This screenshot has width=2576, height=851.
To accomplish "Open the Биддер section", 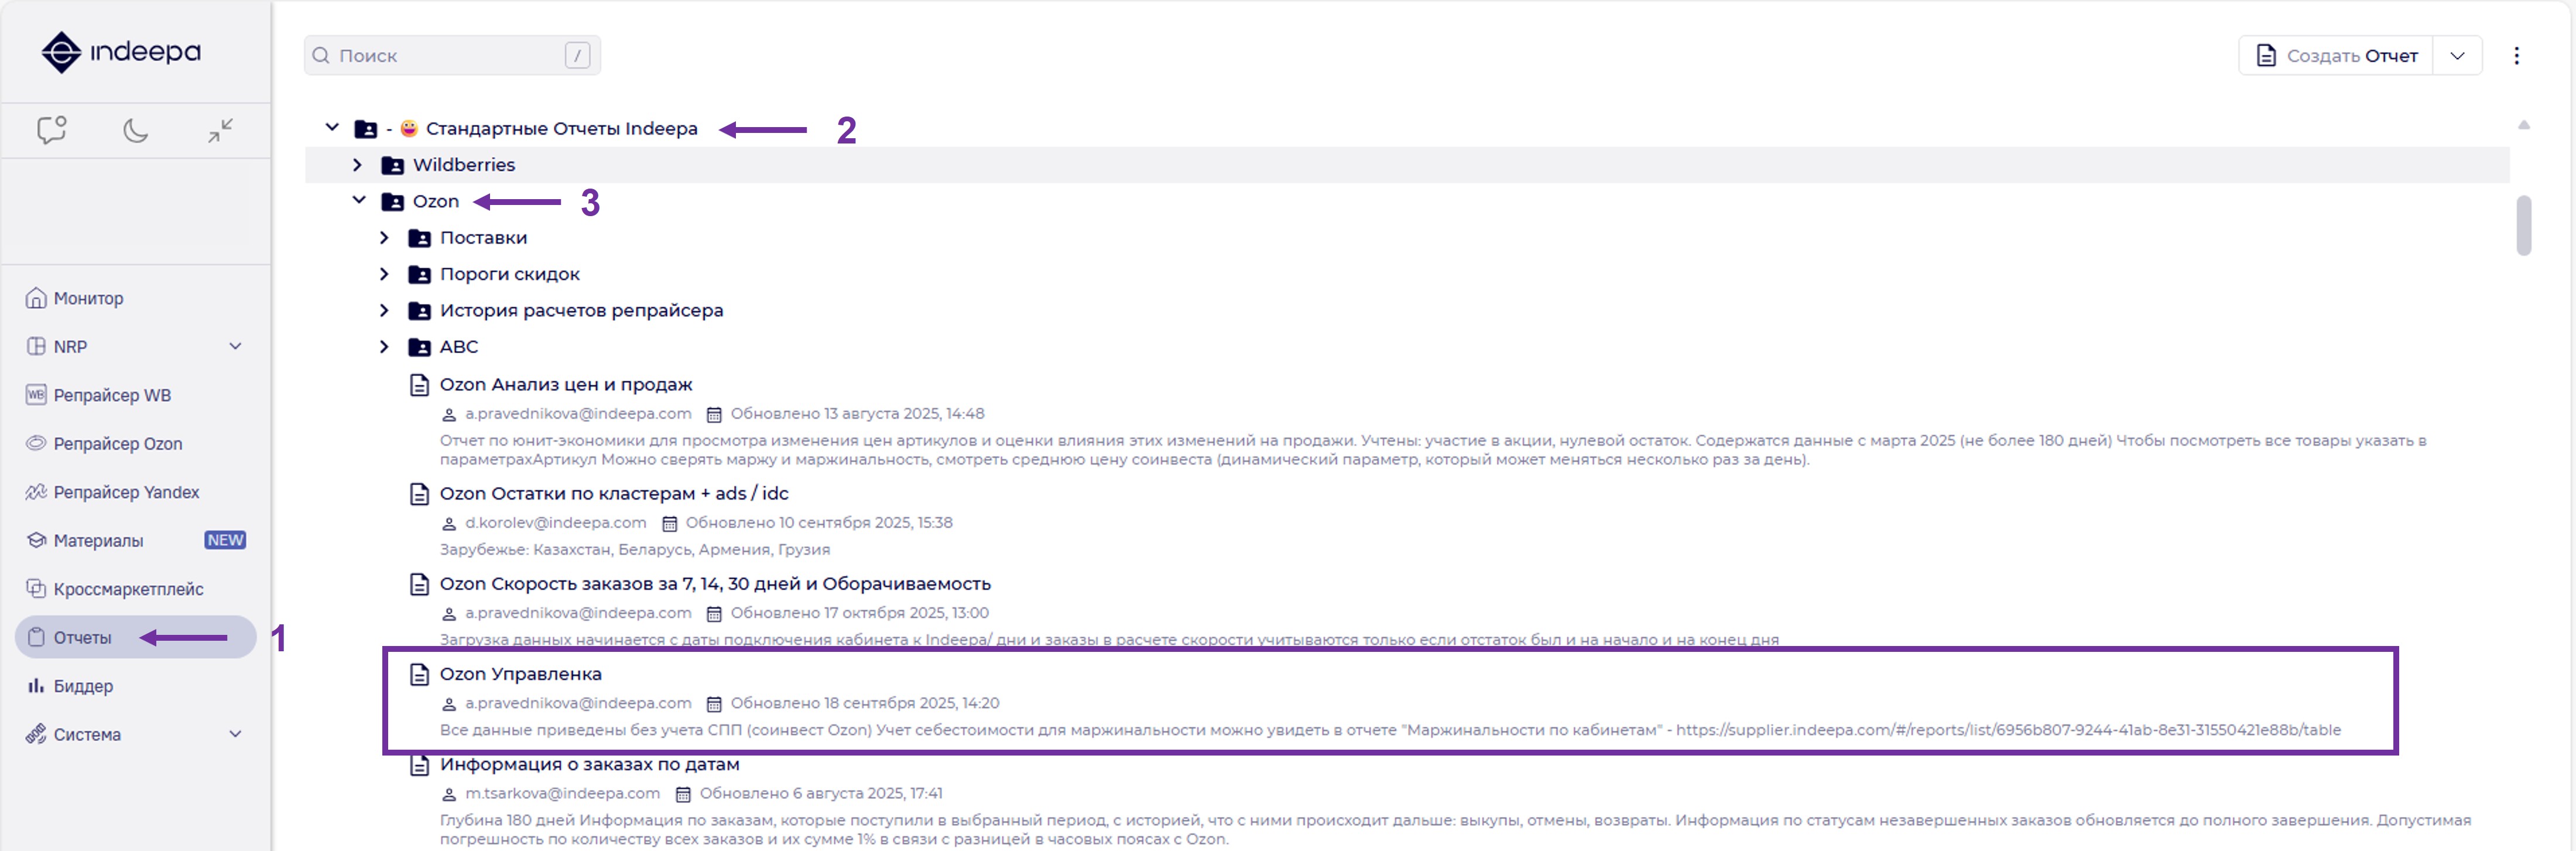I will (x=83, y=686).
